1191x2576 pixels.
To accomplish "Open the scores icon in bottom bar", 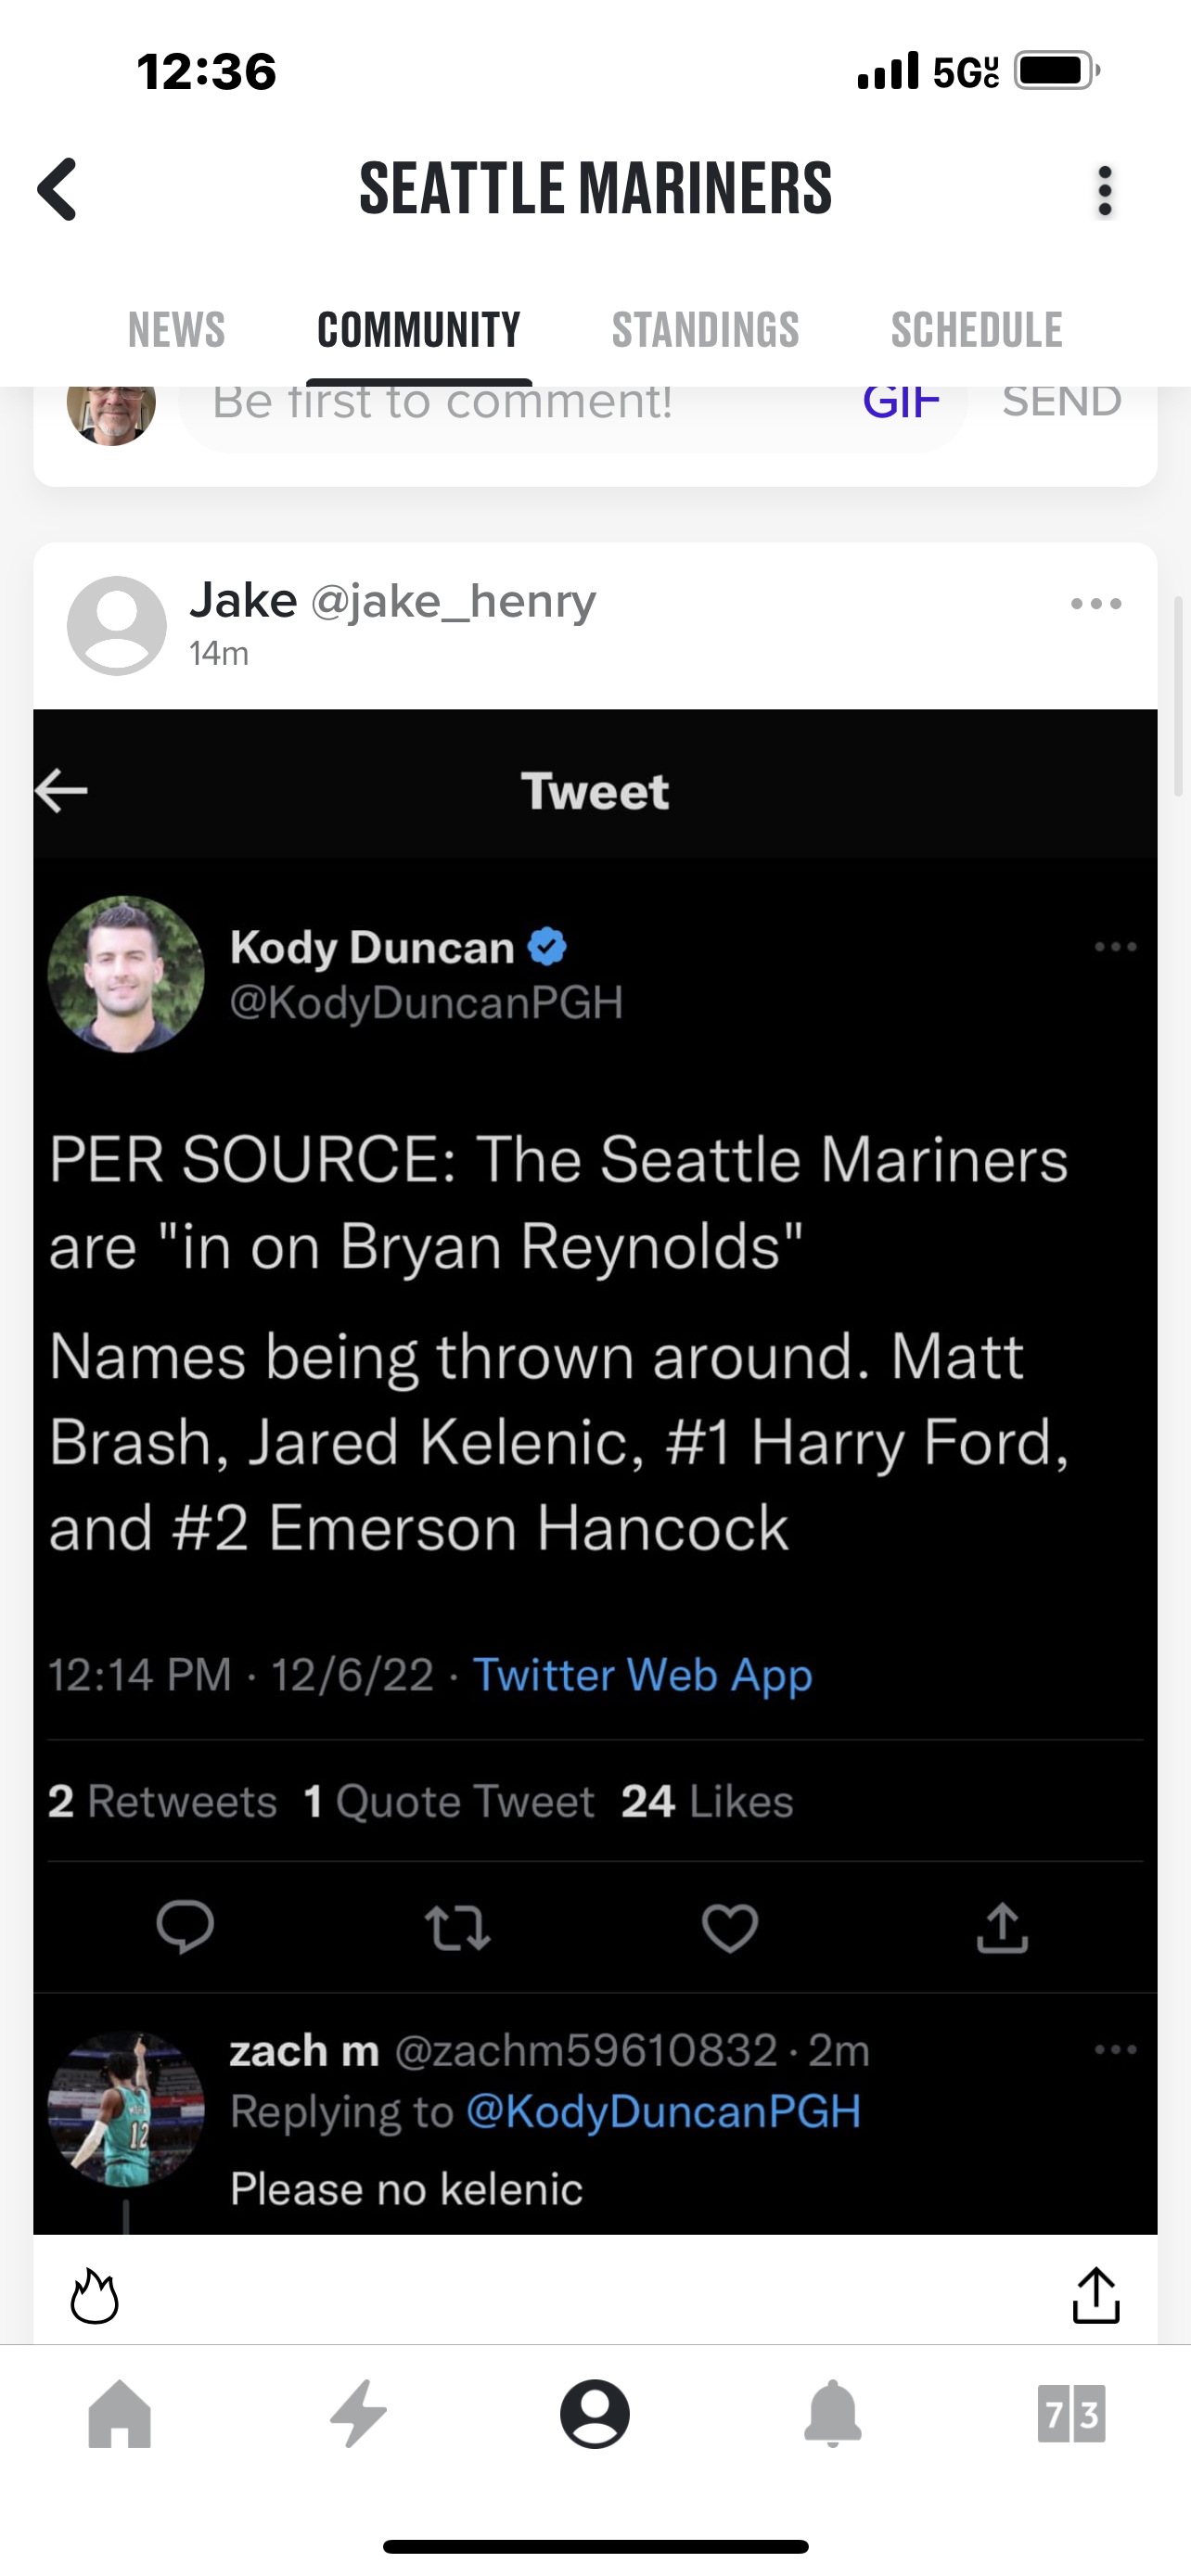I will click(1071, 2414).
